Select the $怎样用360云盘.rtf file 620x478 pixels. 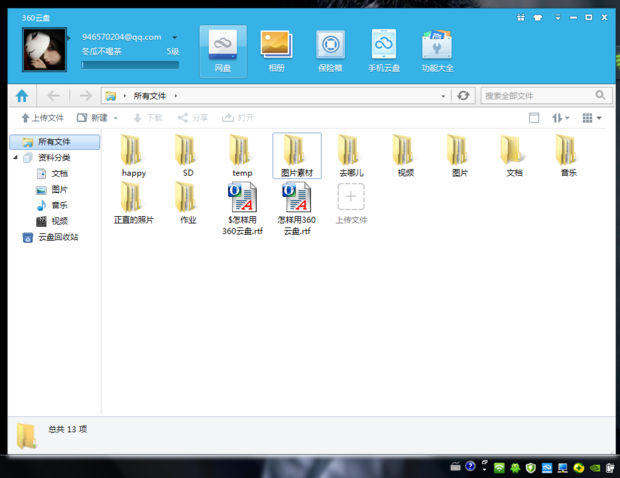[242, 208]
